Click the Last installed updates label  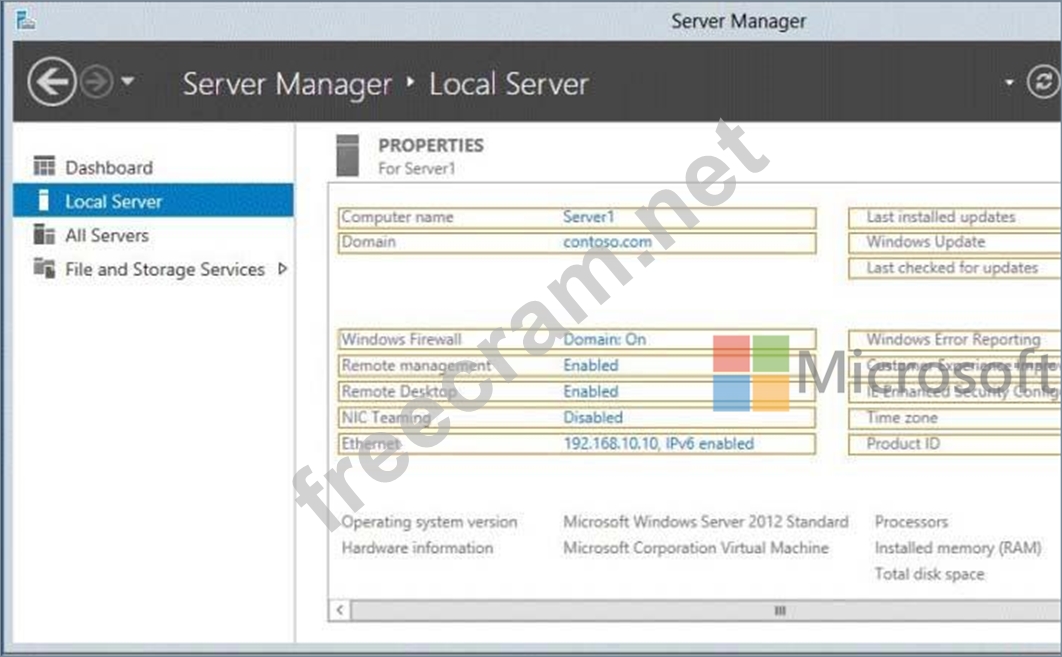click(x=941, y=217)
